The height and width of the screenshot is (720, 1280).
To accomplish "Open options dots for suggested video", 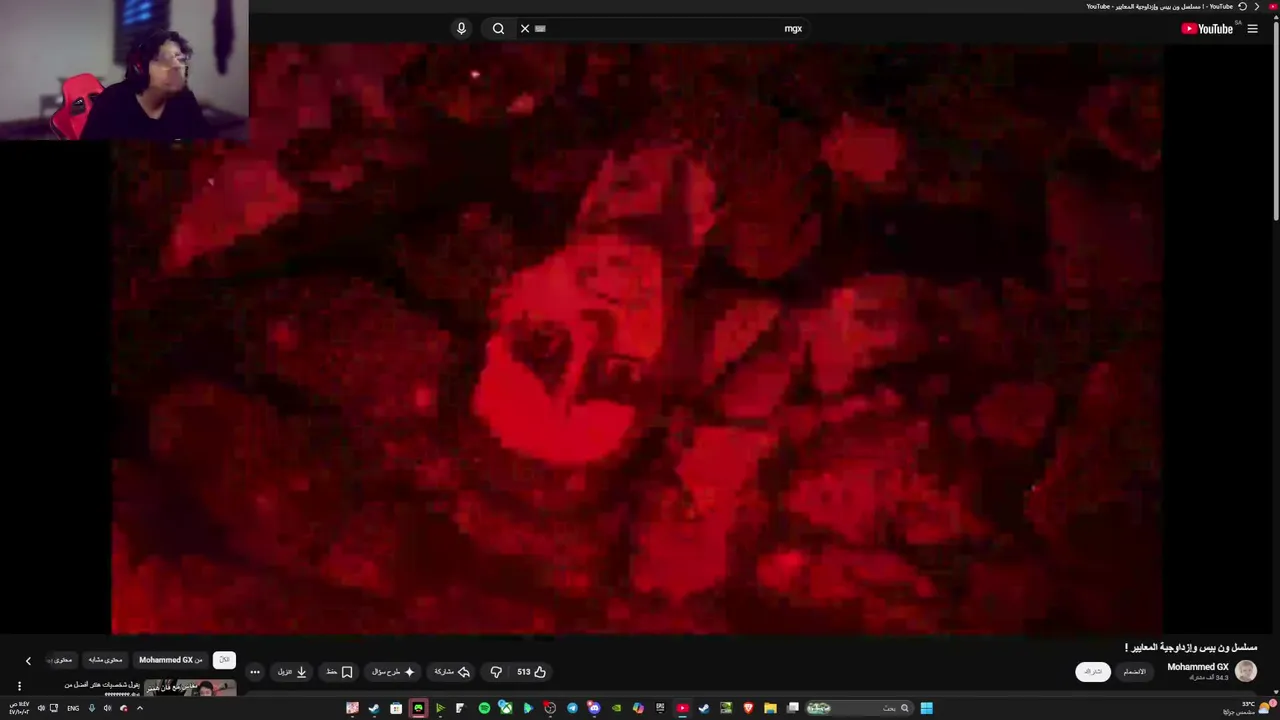I will (x=19, y=686).
